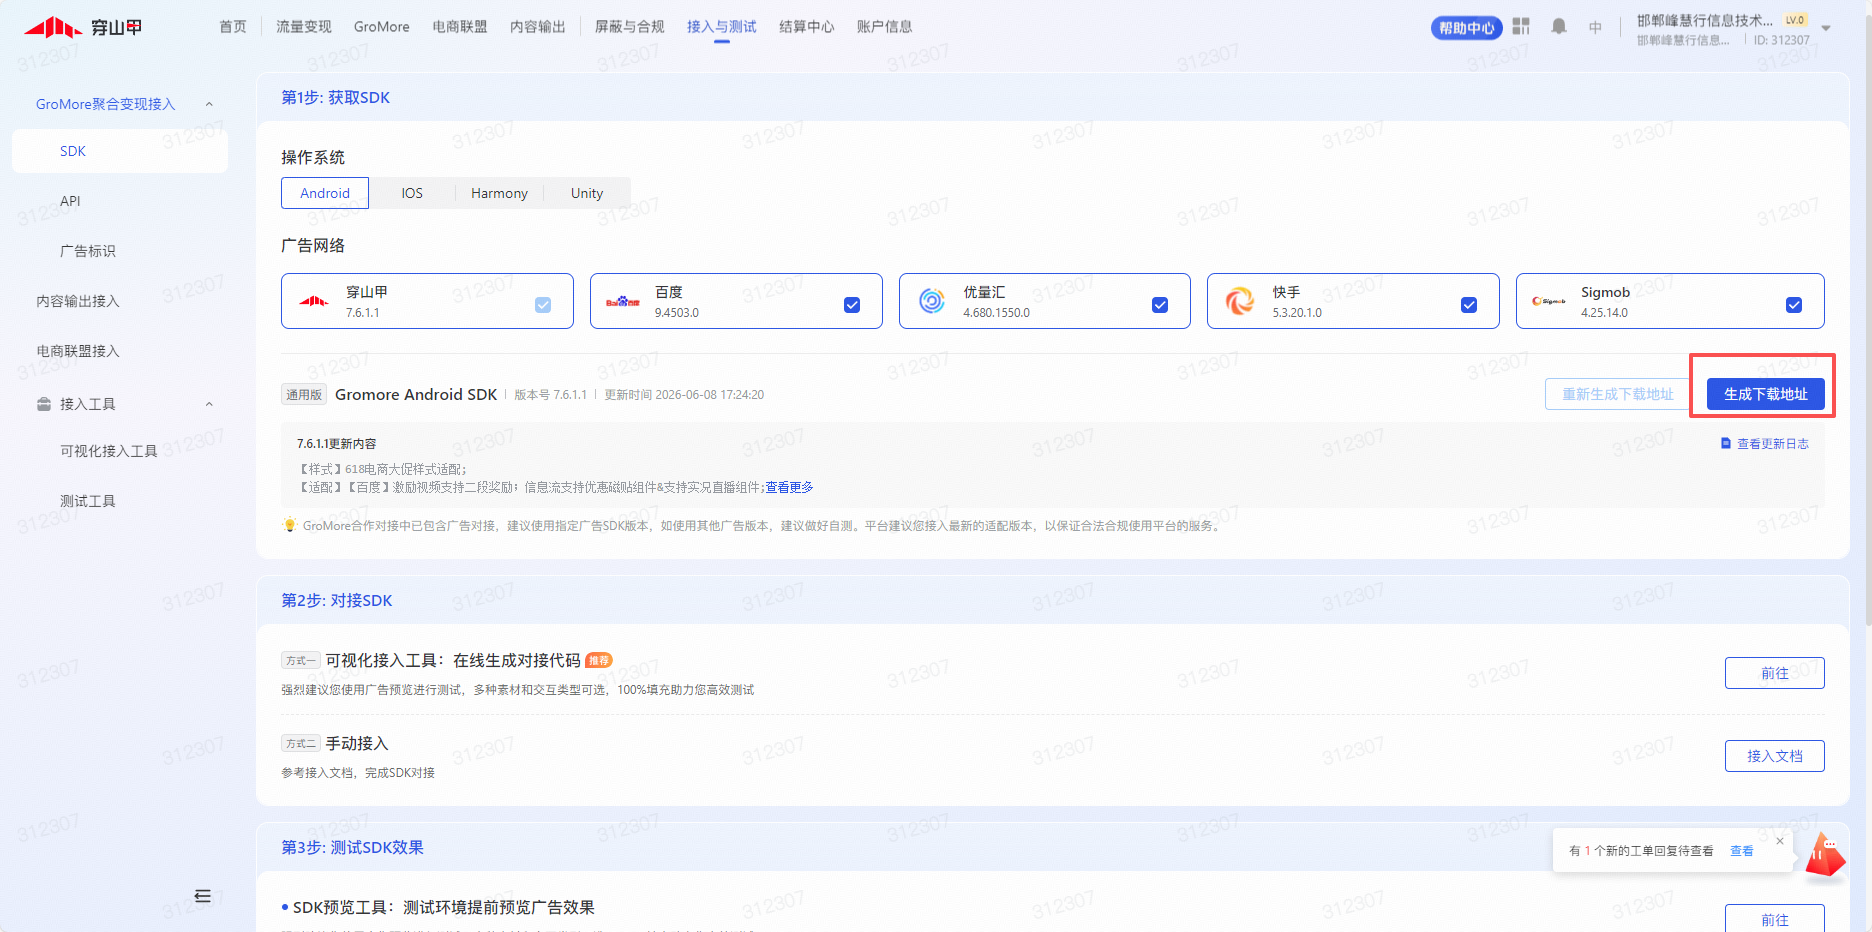Switch to the Unity tab

click(587, 193)
